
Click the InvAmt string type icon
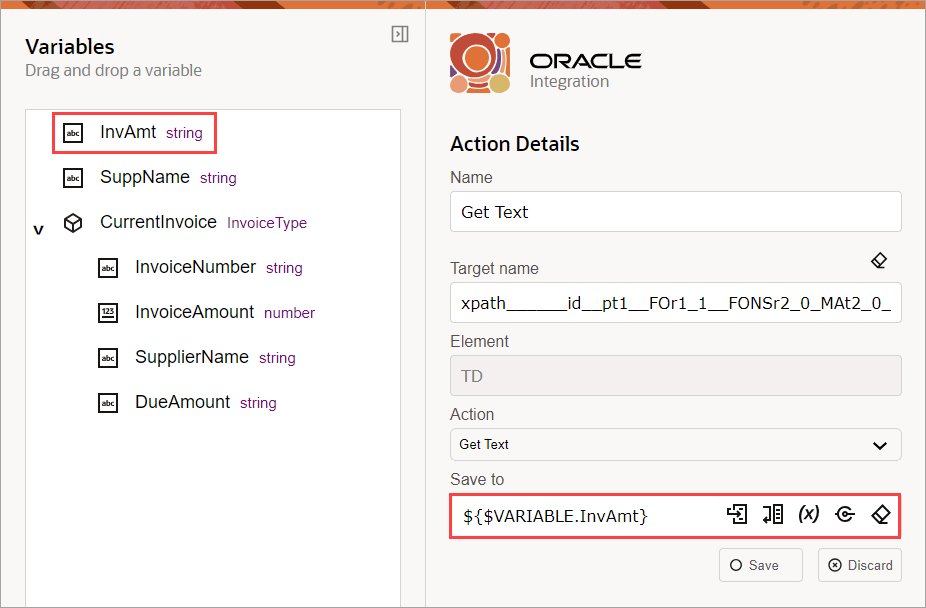coord(73,133)
